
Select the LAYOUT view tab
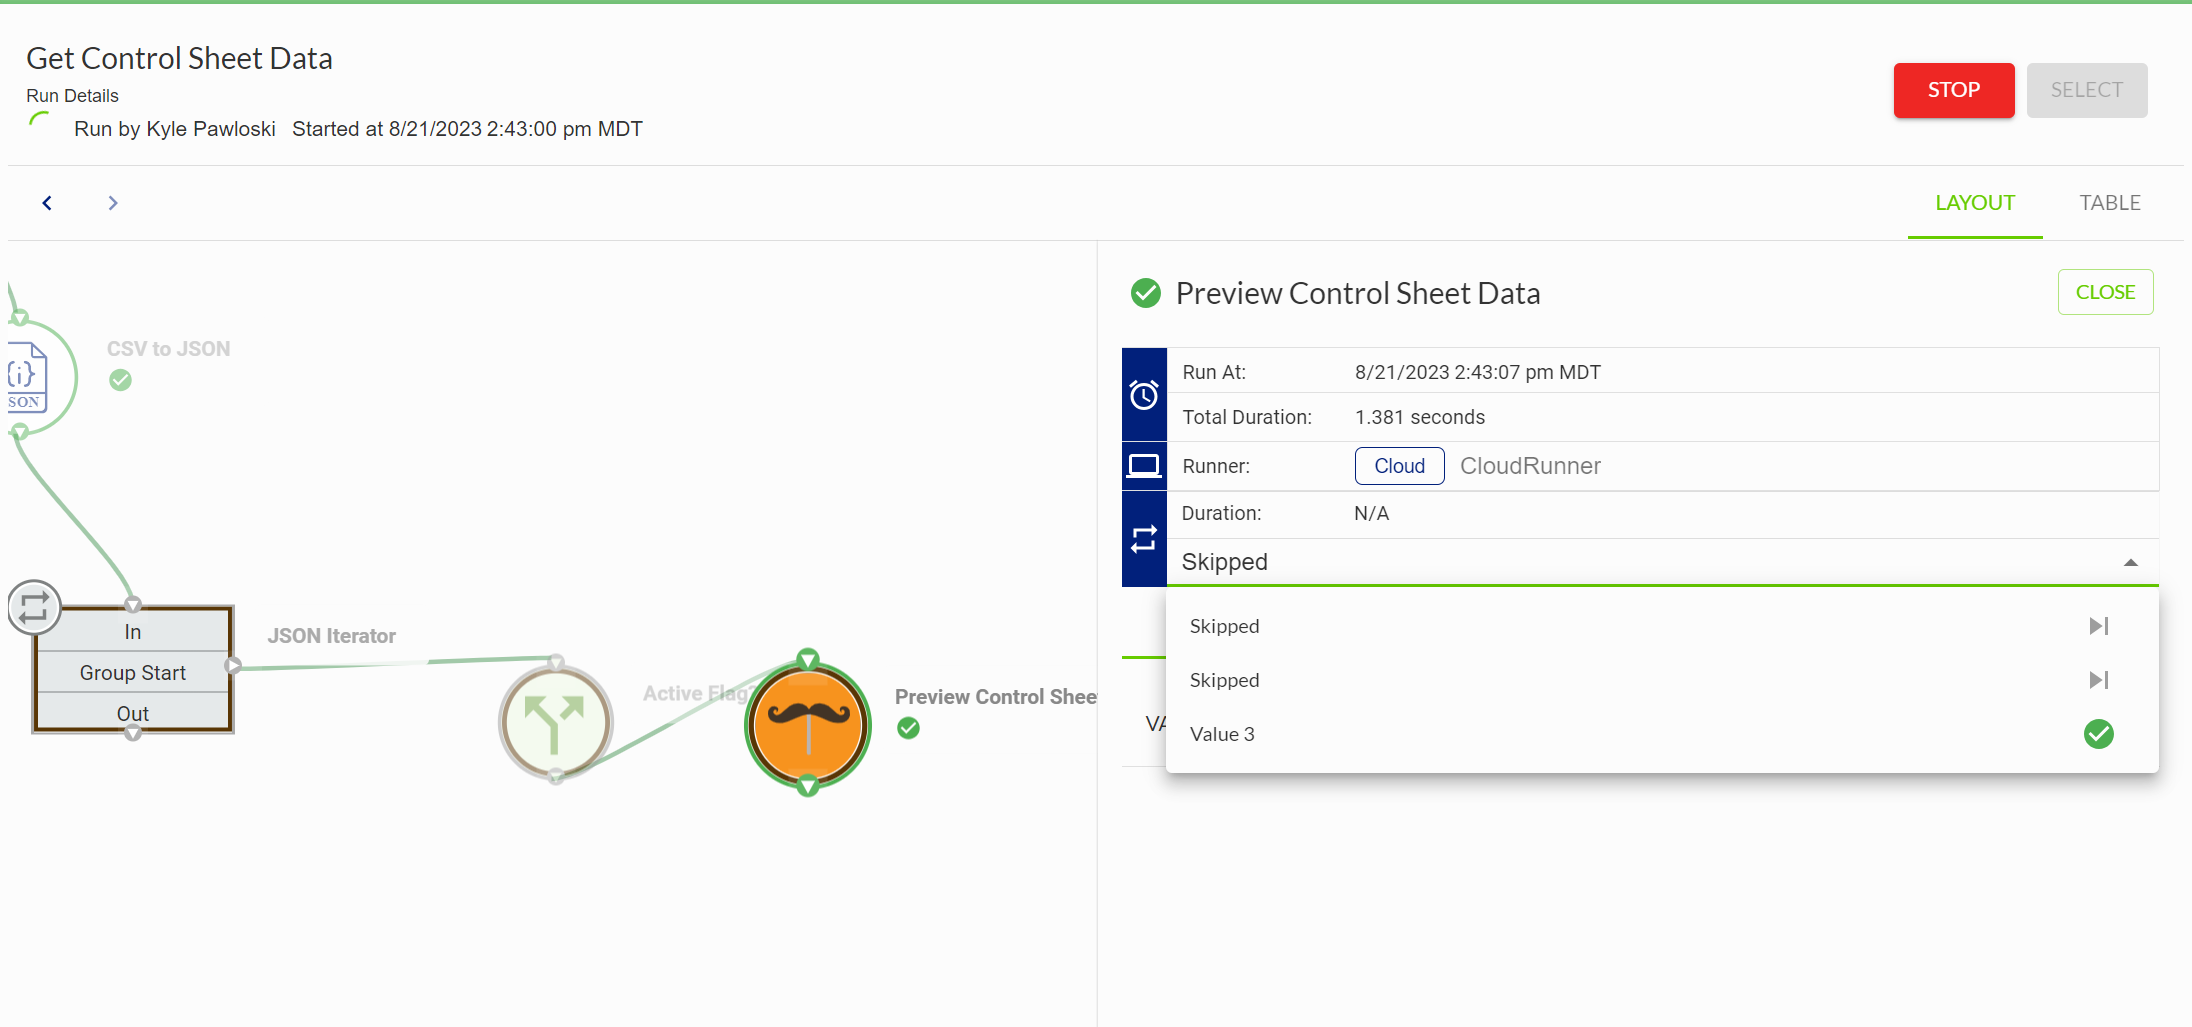[1975, 202]
